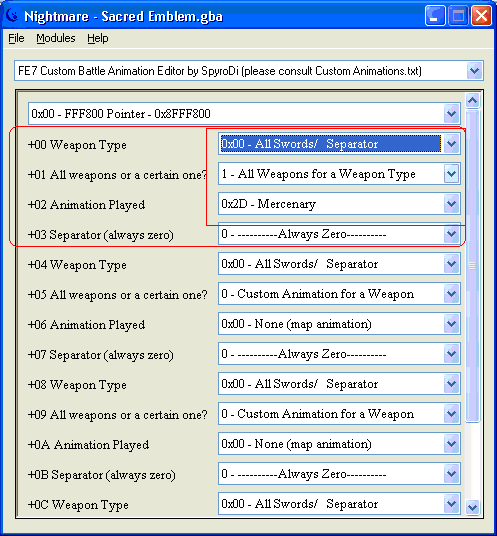
Task: Click the scrollbar down arrow
Action: pos(473,507)
